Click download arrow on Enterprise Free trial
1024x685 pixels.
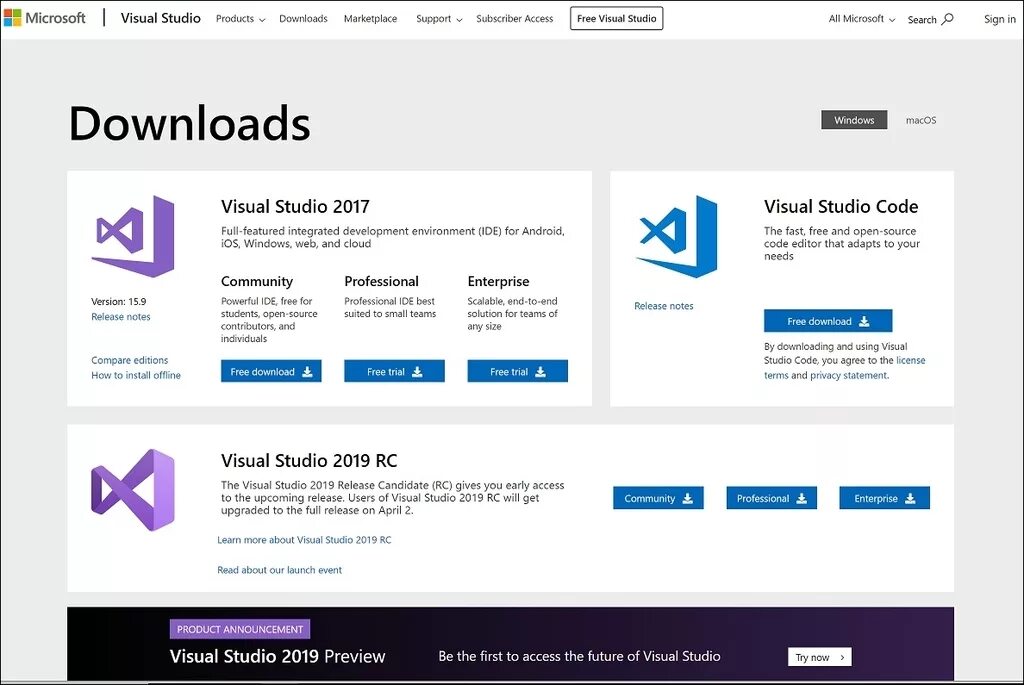pos(540,372)
